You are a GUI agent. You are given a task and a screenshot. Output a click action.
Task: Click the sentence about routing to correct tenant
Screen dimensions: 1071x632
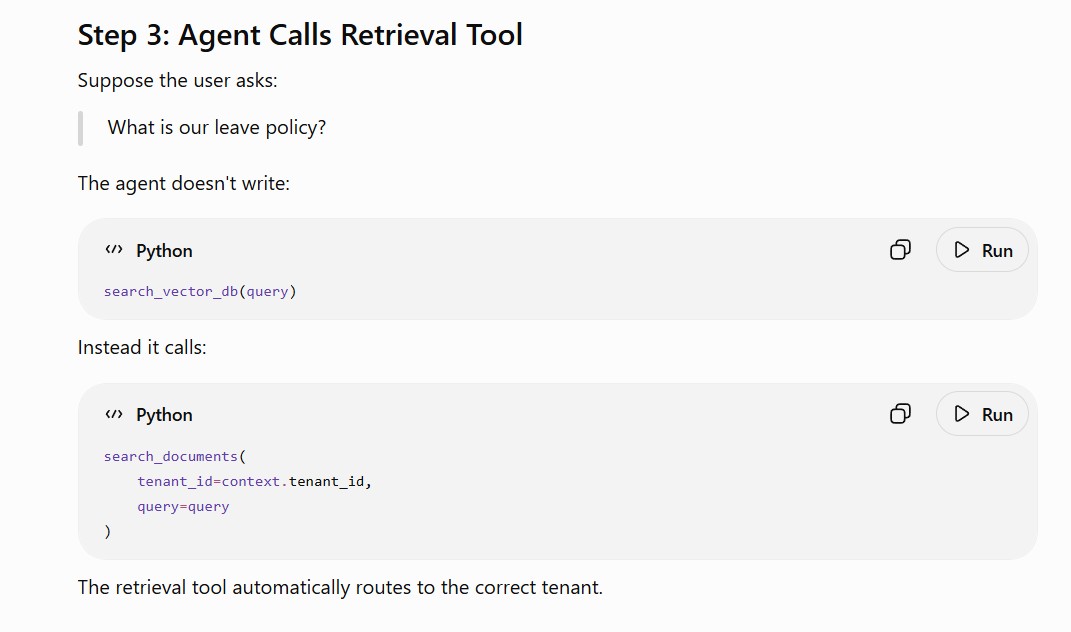(340, 588)
